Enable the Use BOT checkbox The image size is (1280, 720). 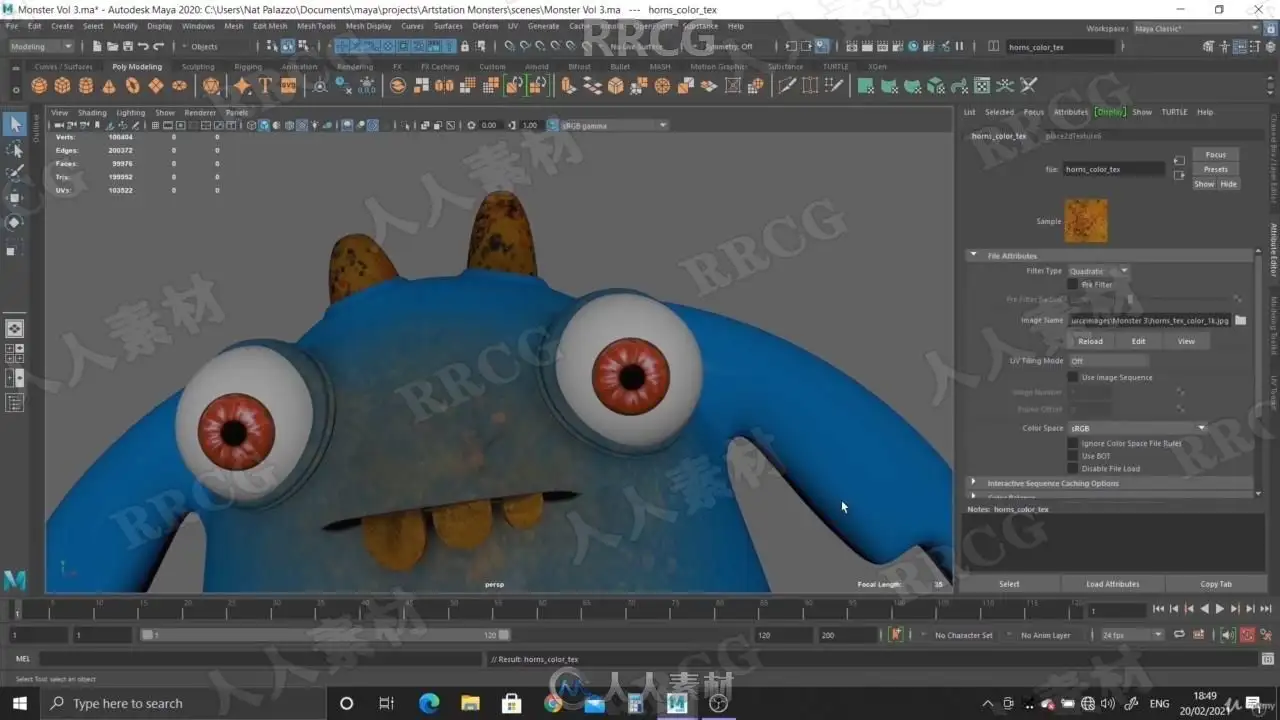(1073, 456)
